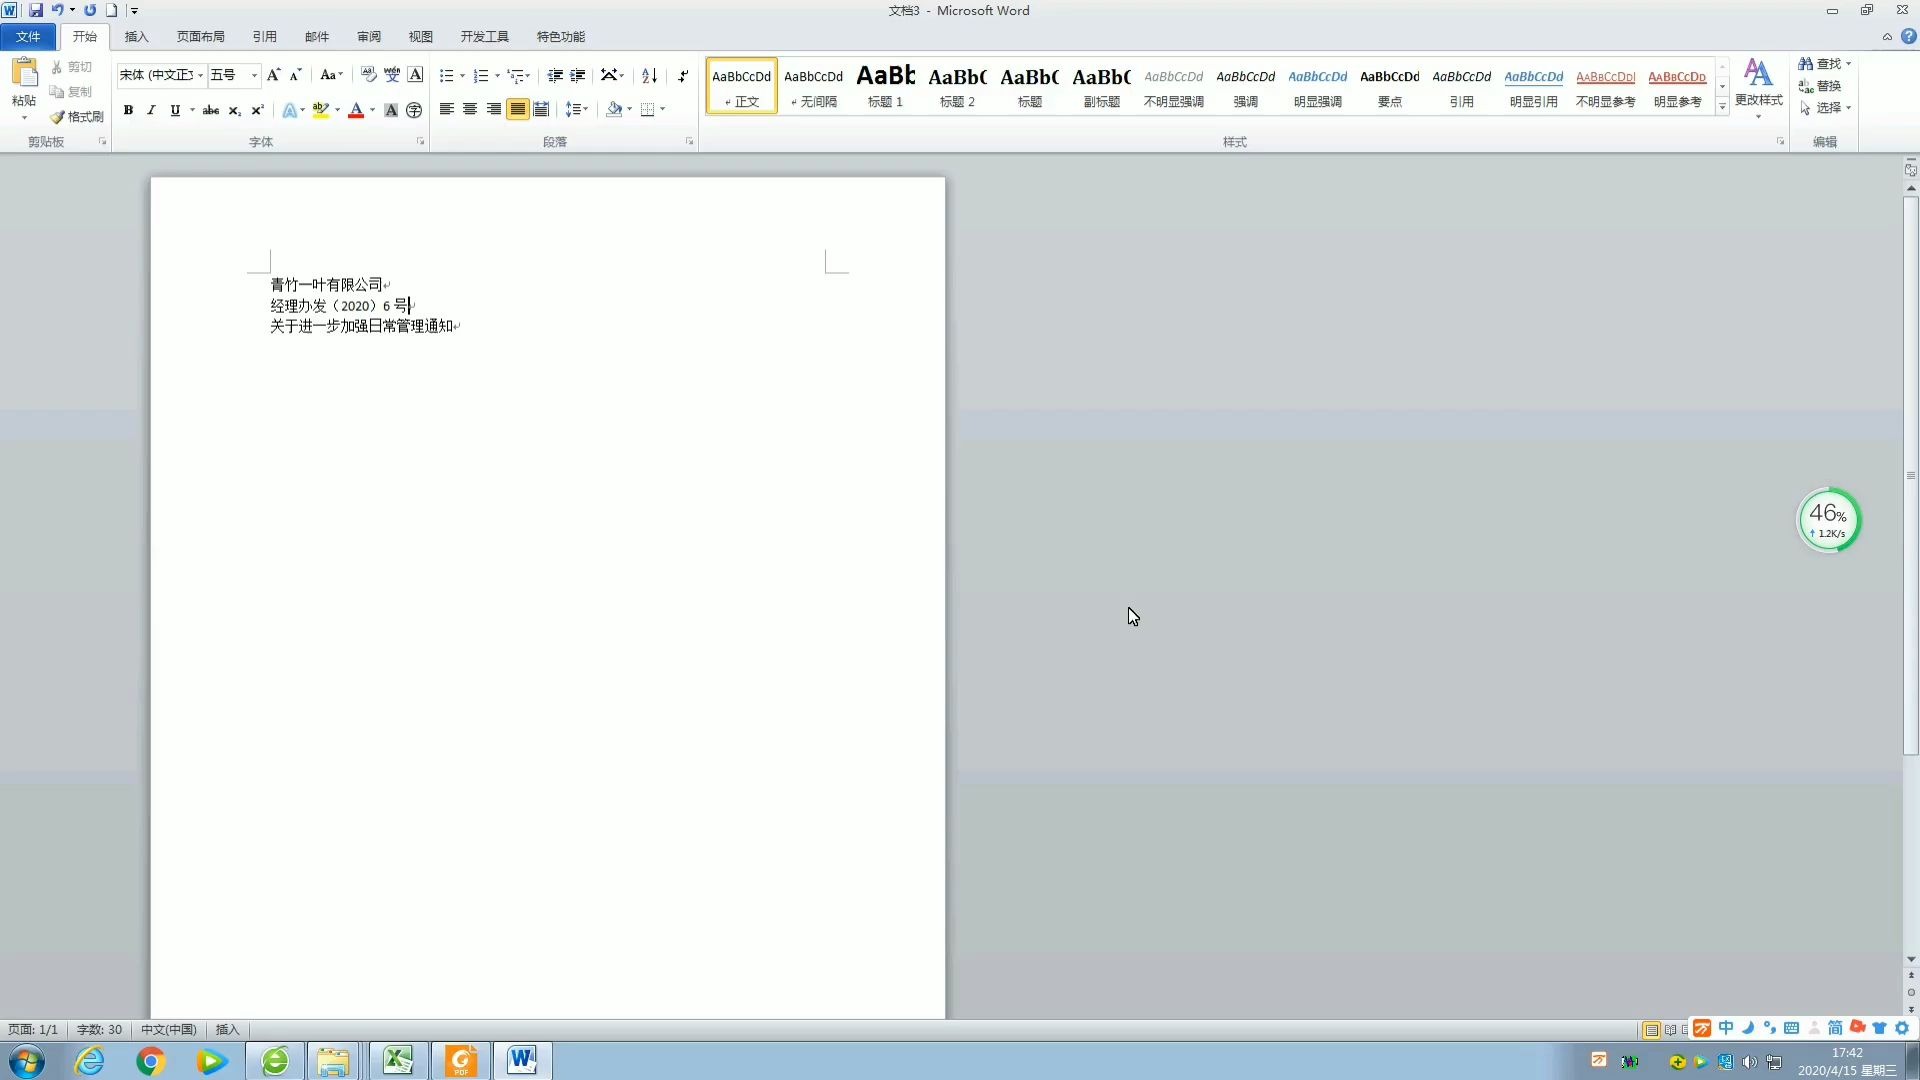Click the Find (查找) binoculars icon
Screen dimensions: 1920x1080
1820,63
